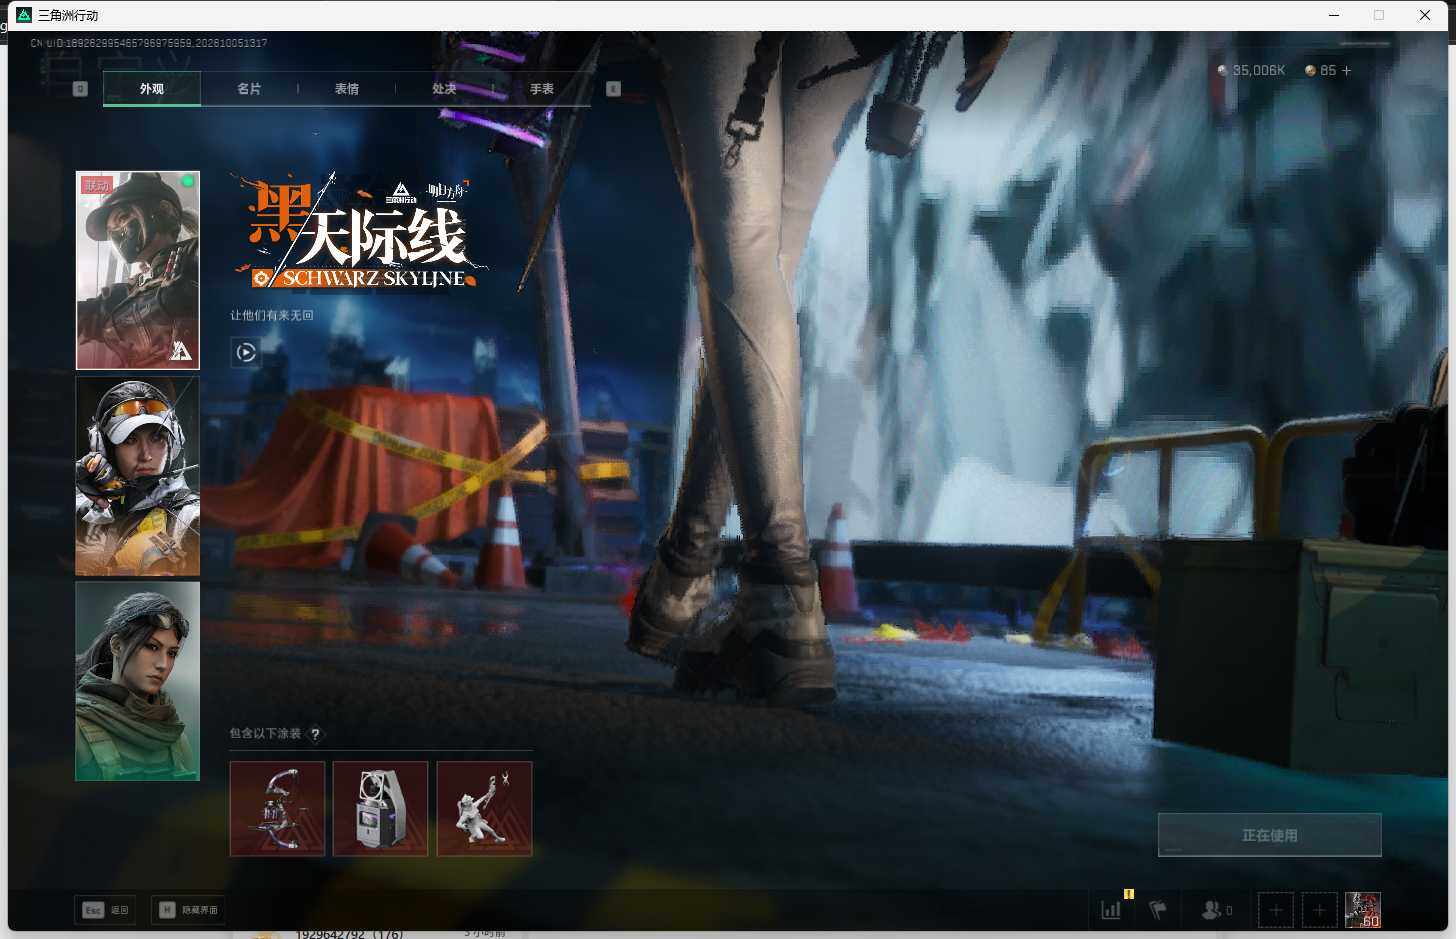Choose the character pose skin item

(485, 808)
